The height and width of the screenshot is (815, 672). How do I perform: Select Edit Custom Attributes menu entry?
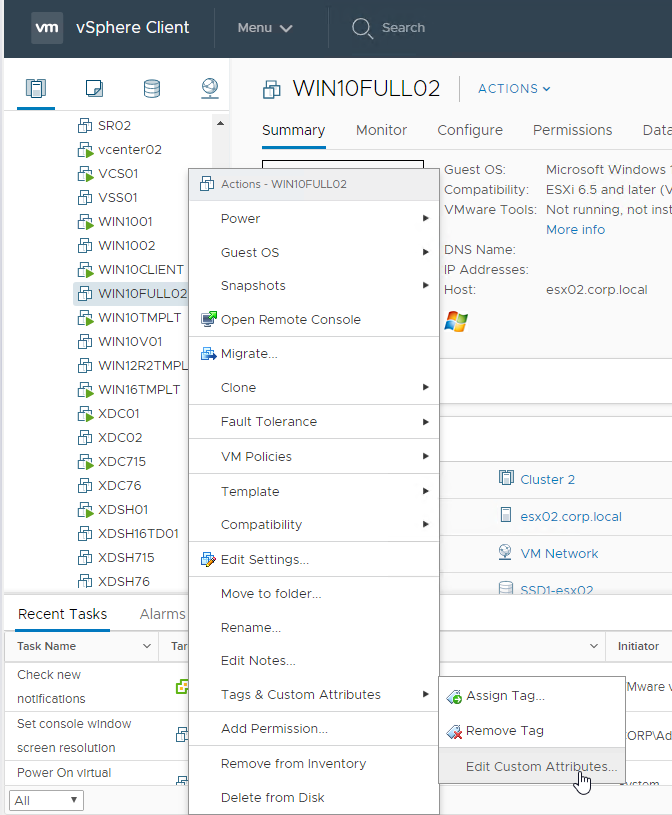click(532, 766)
